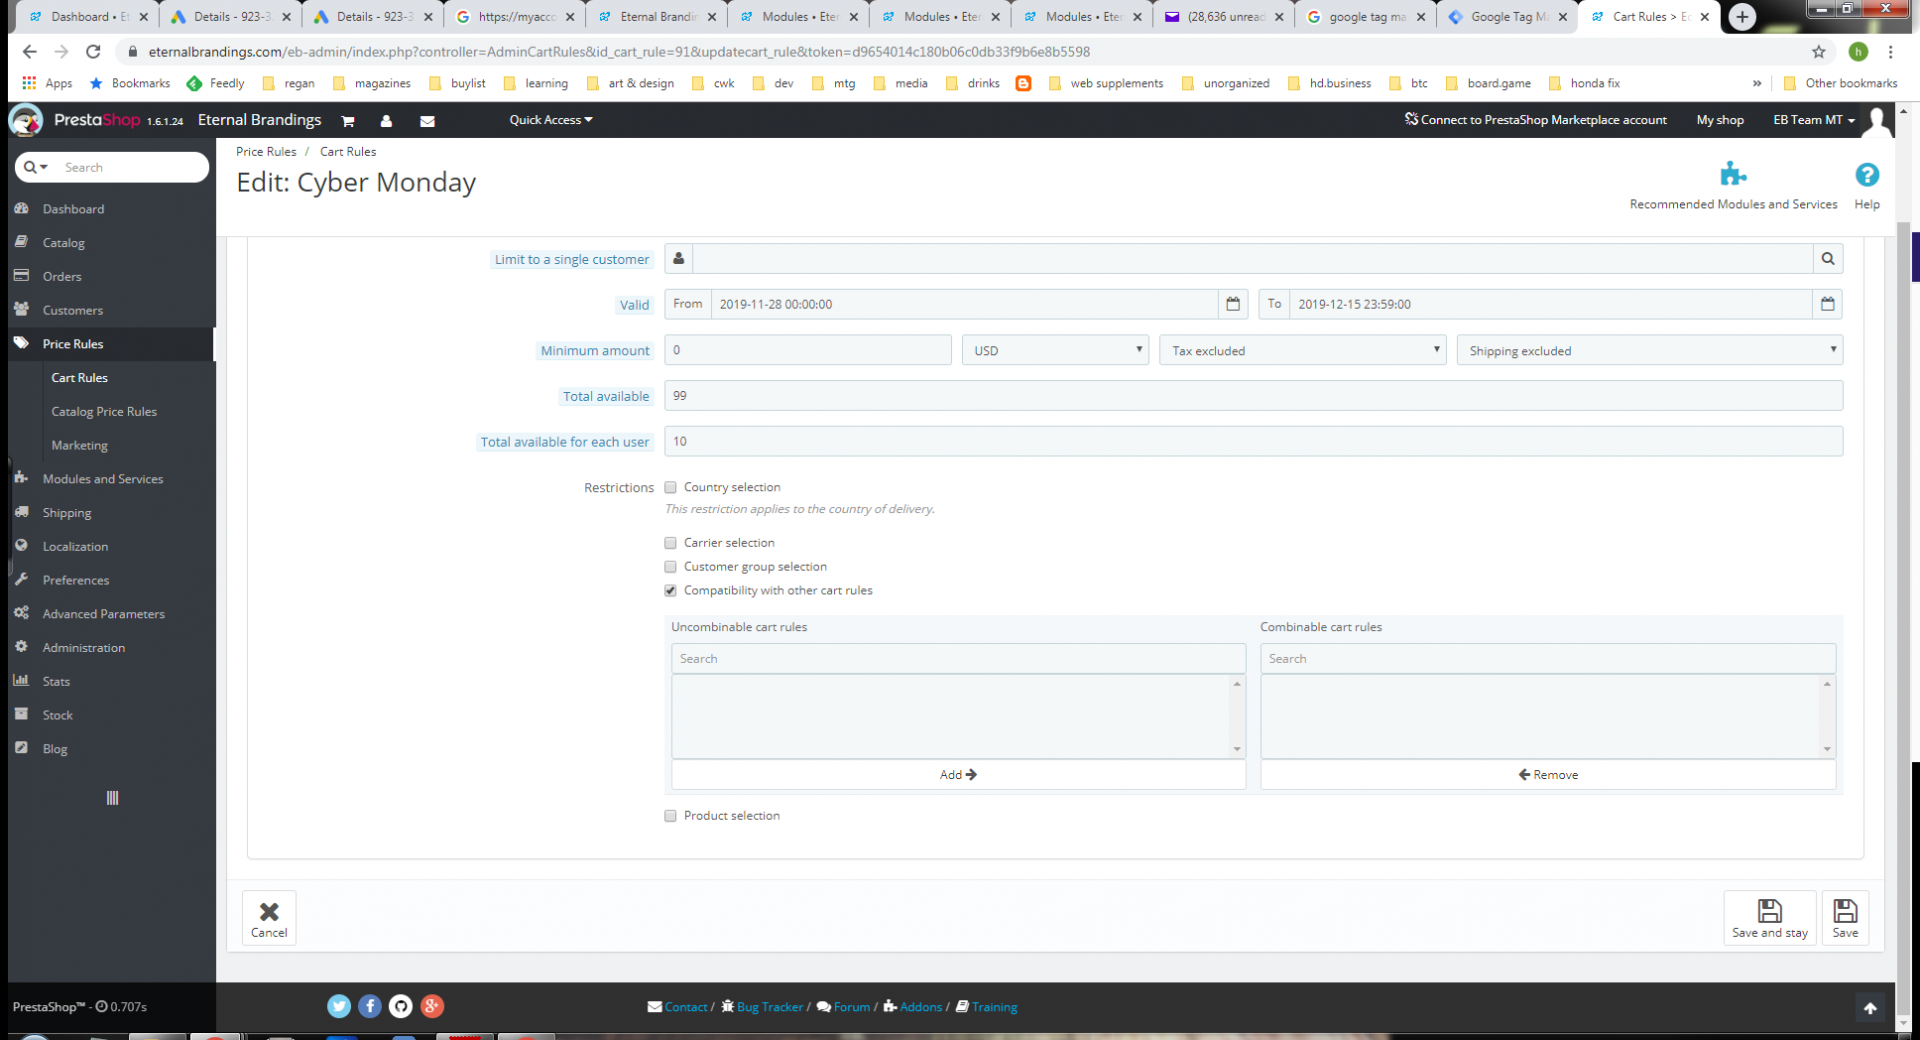This screenshot has width=1920, height=1040.
Task: Open Chrome menu three dots
Action: point(1890,52)
